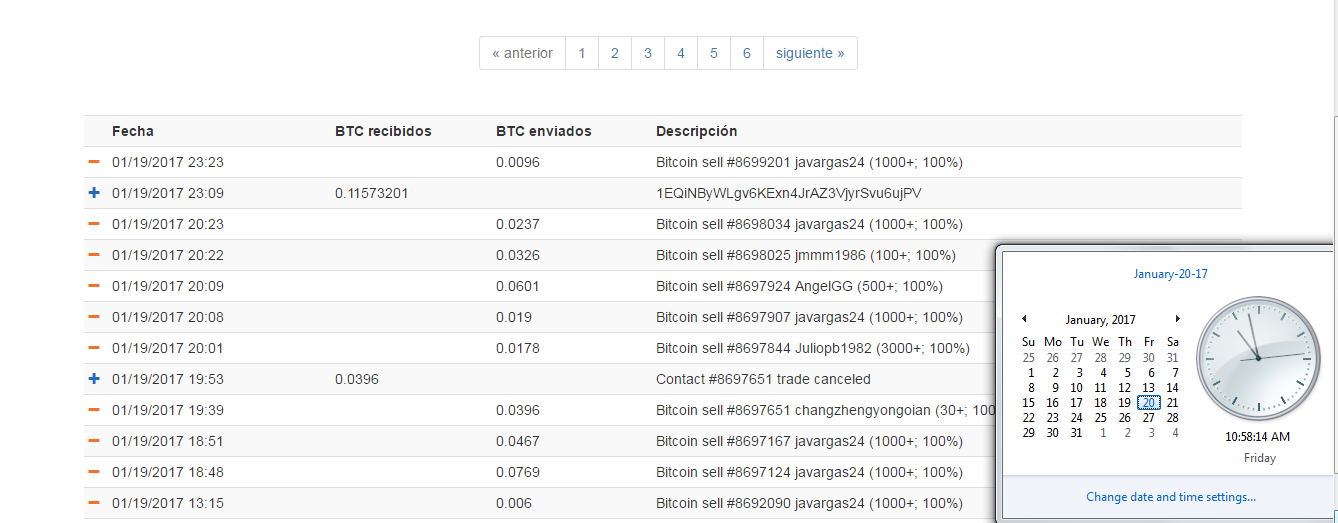The height and width of the screenshot is (523, 1338).
Task: Click the date 01/19/2017 23:23
Action: (x=168, y=162)
